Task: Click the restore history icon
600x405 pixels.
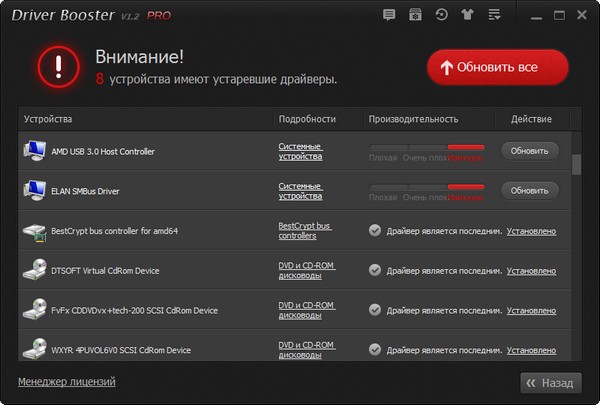Action: 443,16
